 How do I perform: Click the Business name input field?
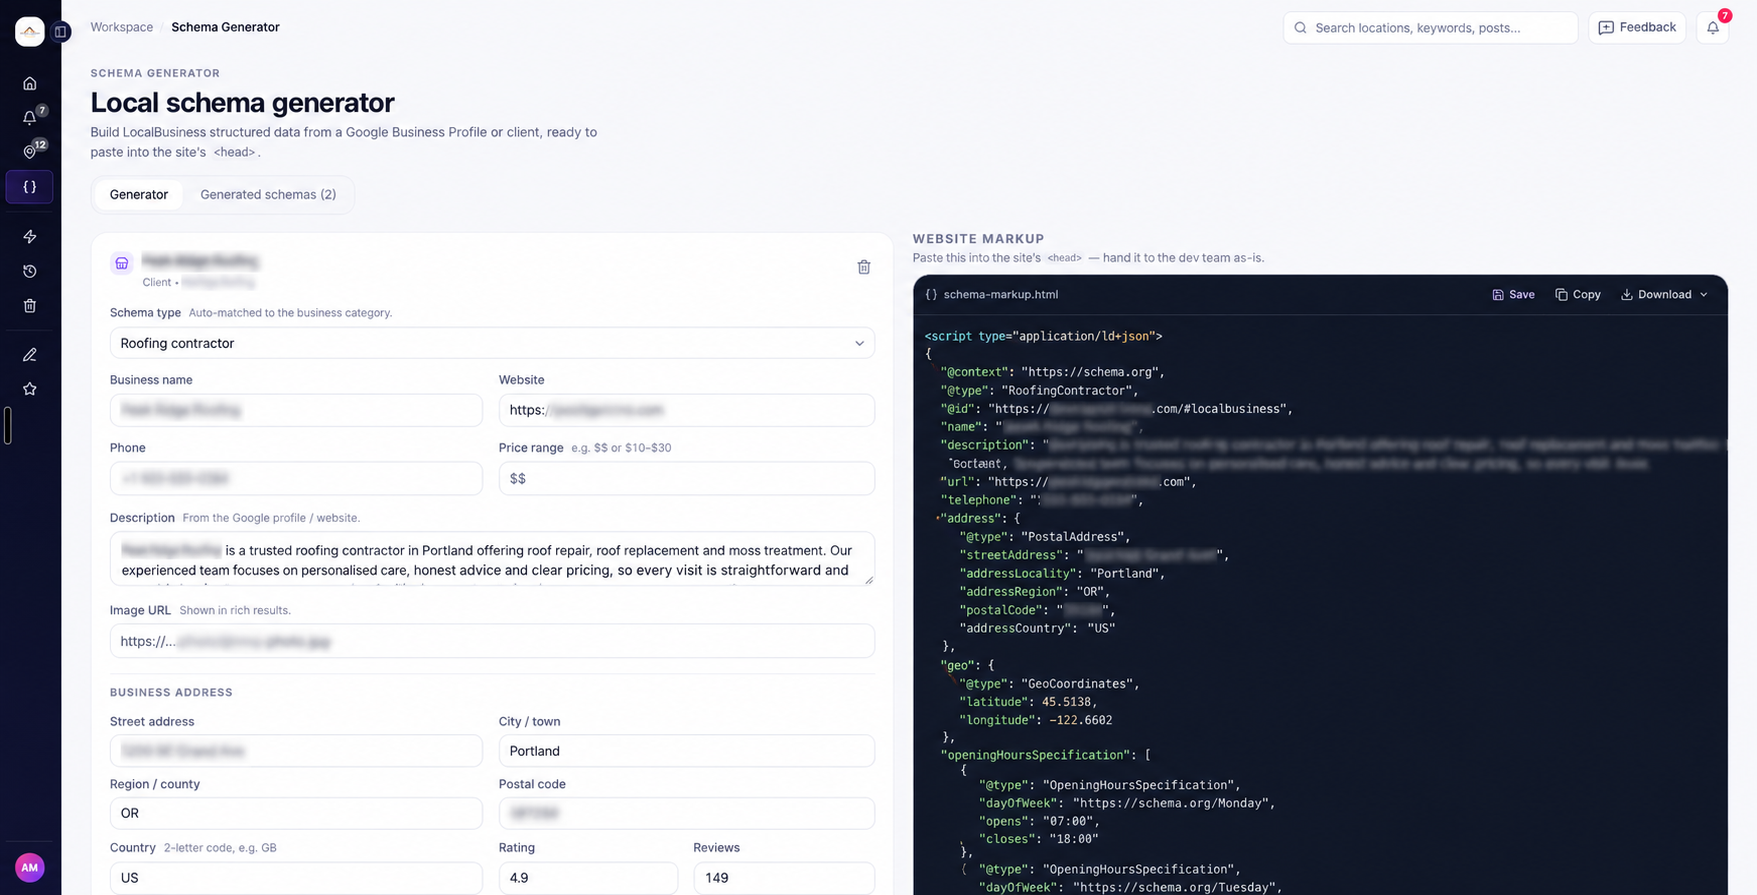(x=296, y=410)
